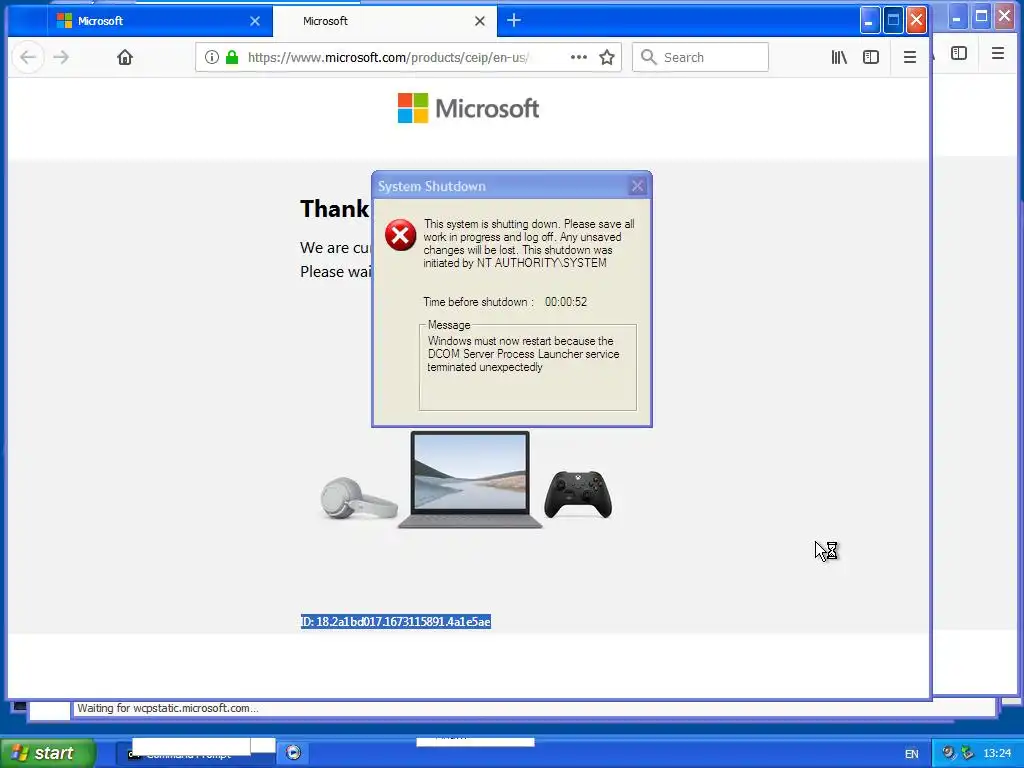The width and height of the screenshot is (1024, 768).
Task: Click the green padlock security icon
Action: click(x=232, y=57)
